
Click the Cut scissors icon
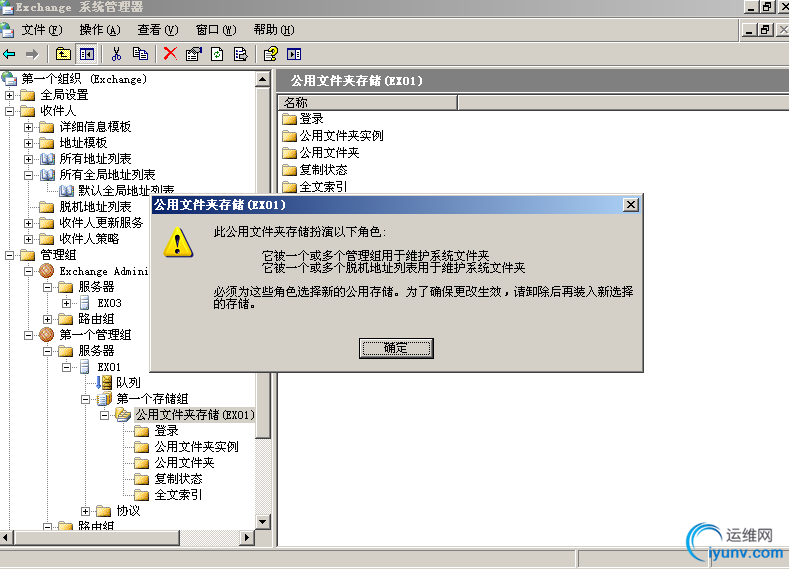point(116,54)
